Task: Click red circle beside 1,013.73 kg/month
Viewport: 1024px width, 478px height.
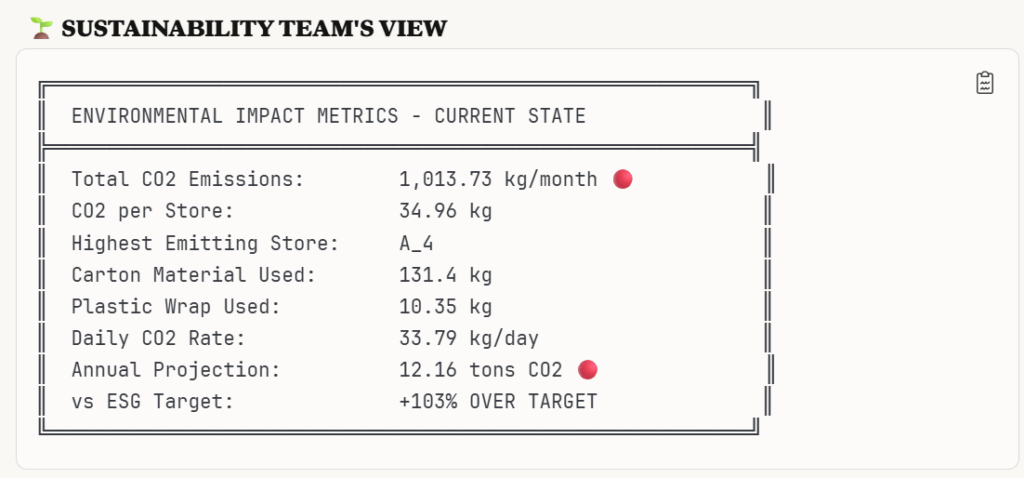Action: 622,179
